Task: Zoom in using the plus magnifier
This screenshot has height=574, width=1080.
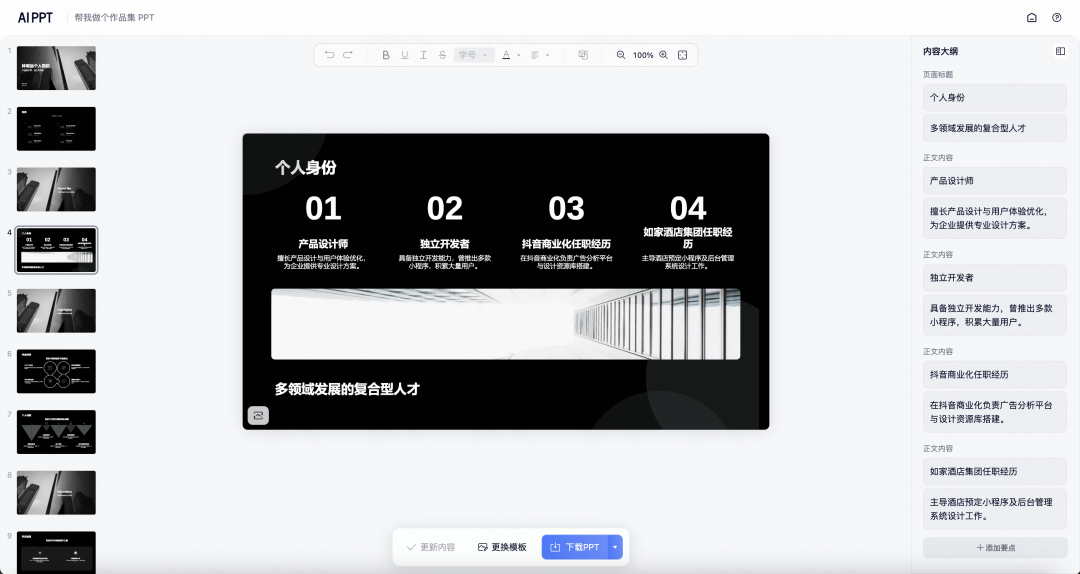Action: [663, 55]
